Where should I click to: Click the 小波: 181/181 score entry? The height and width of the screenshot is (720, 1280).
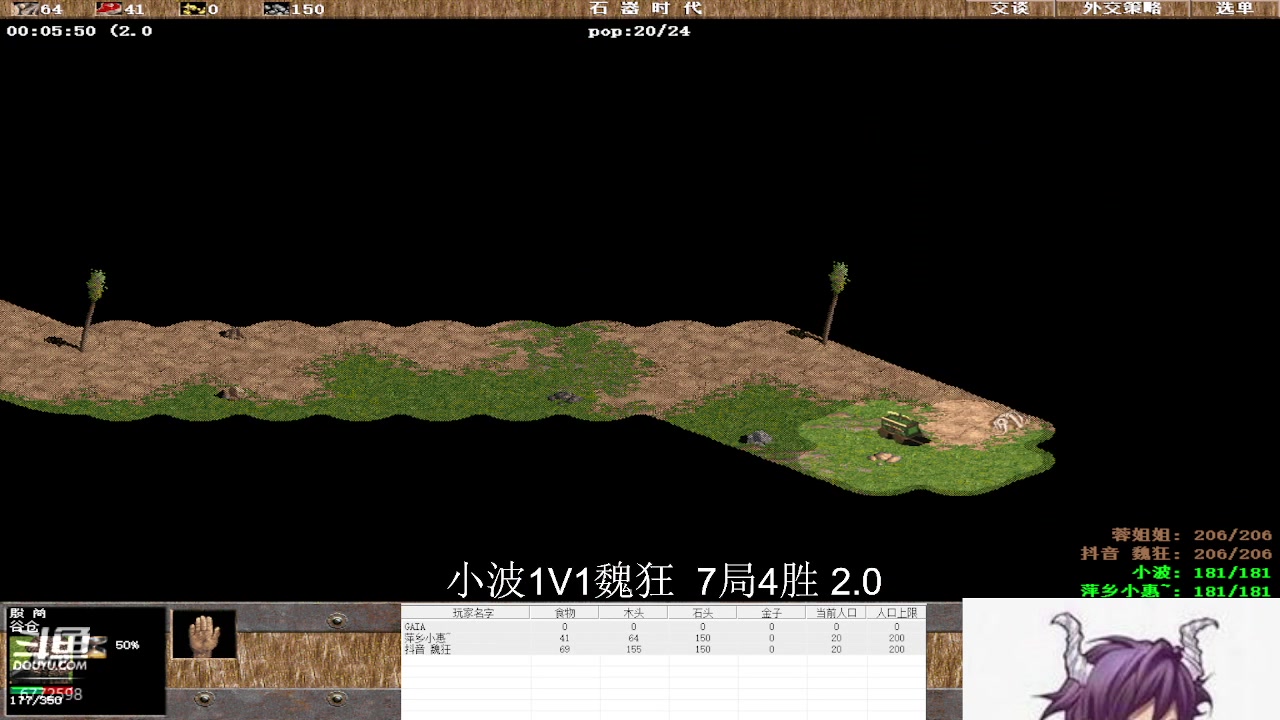[1202, 573]
